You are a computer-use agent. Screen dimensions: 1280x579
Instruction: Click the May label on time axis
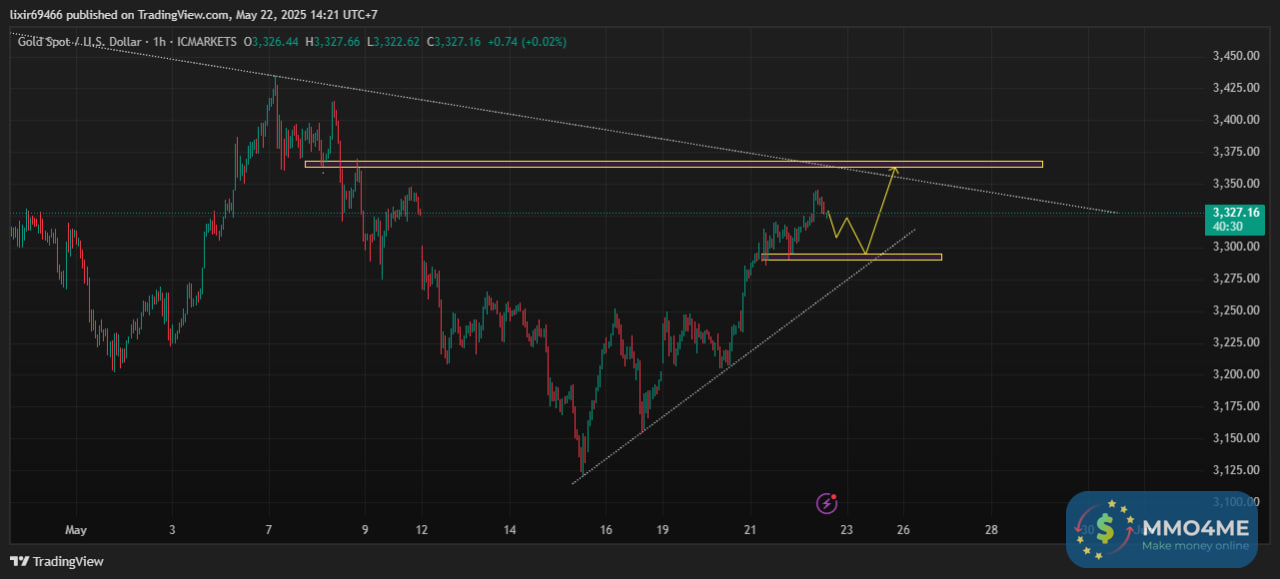point(76,529)
